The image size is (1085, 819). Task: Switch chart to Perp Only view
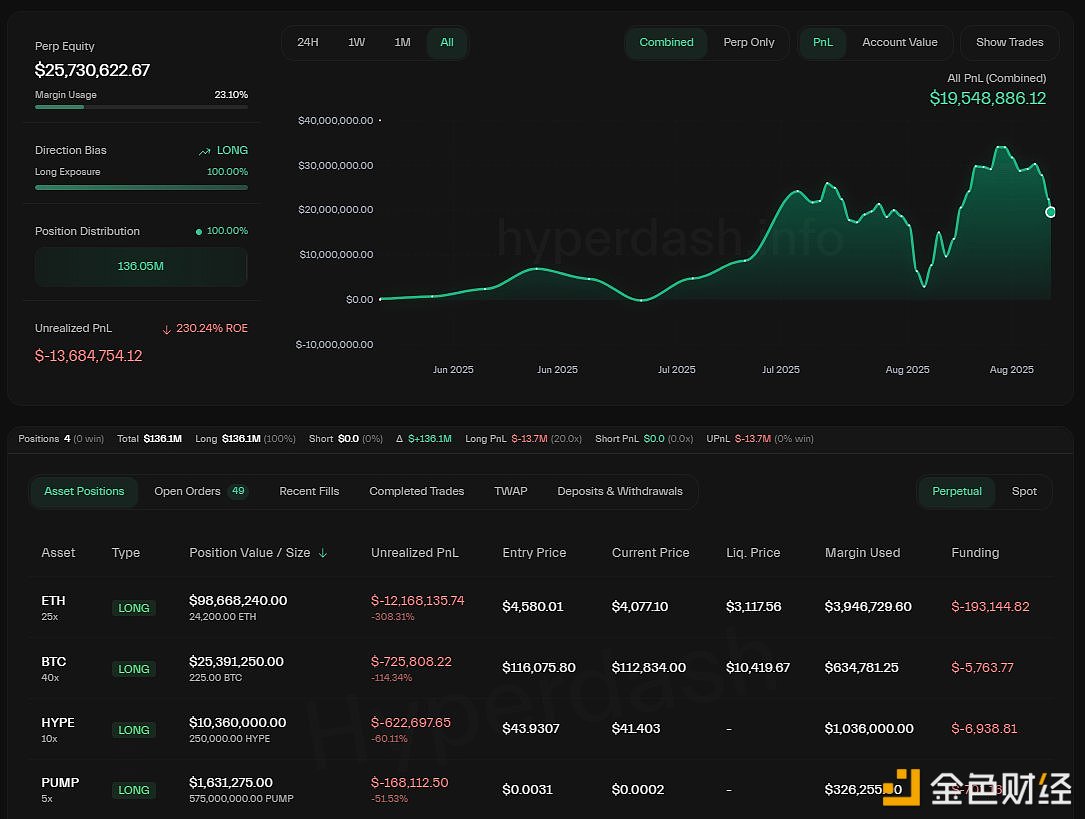749,42
